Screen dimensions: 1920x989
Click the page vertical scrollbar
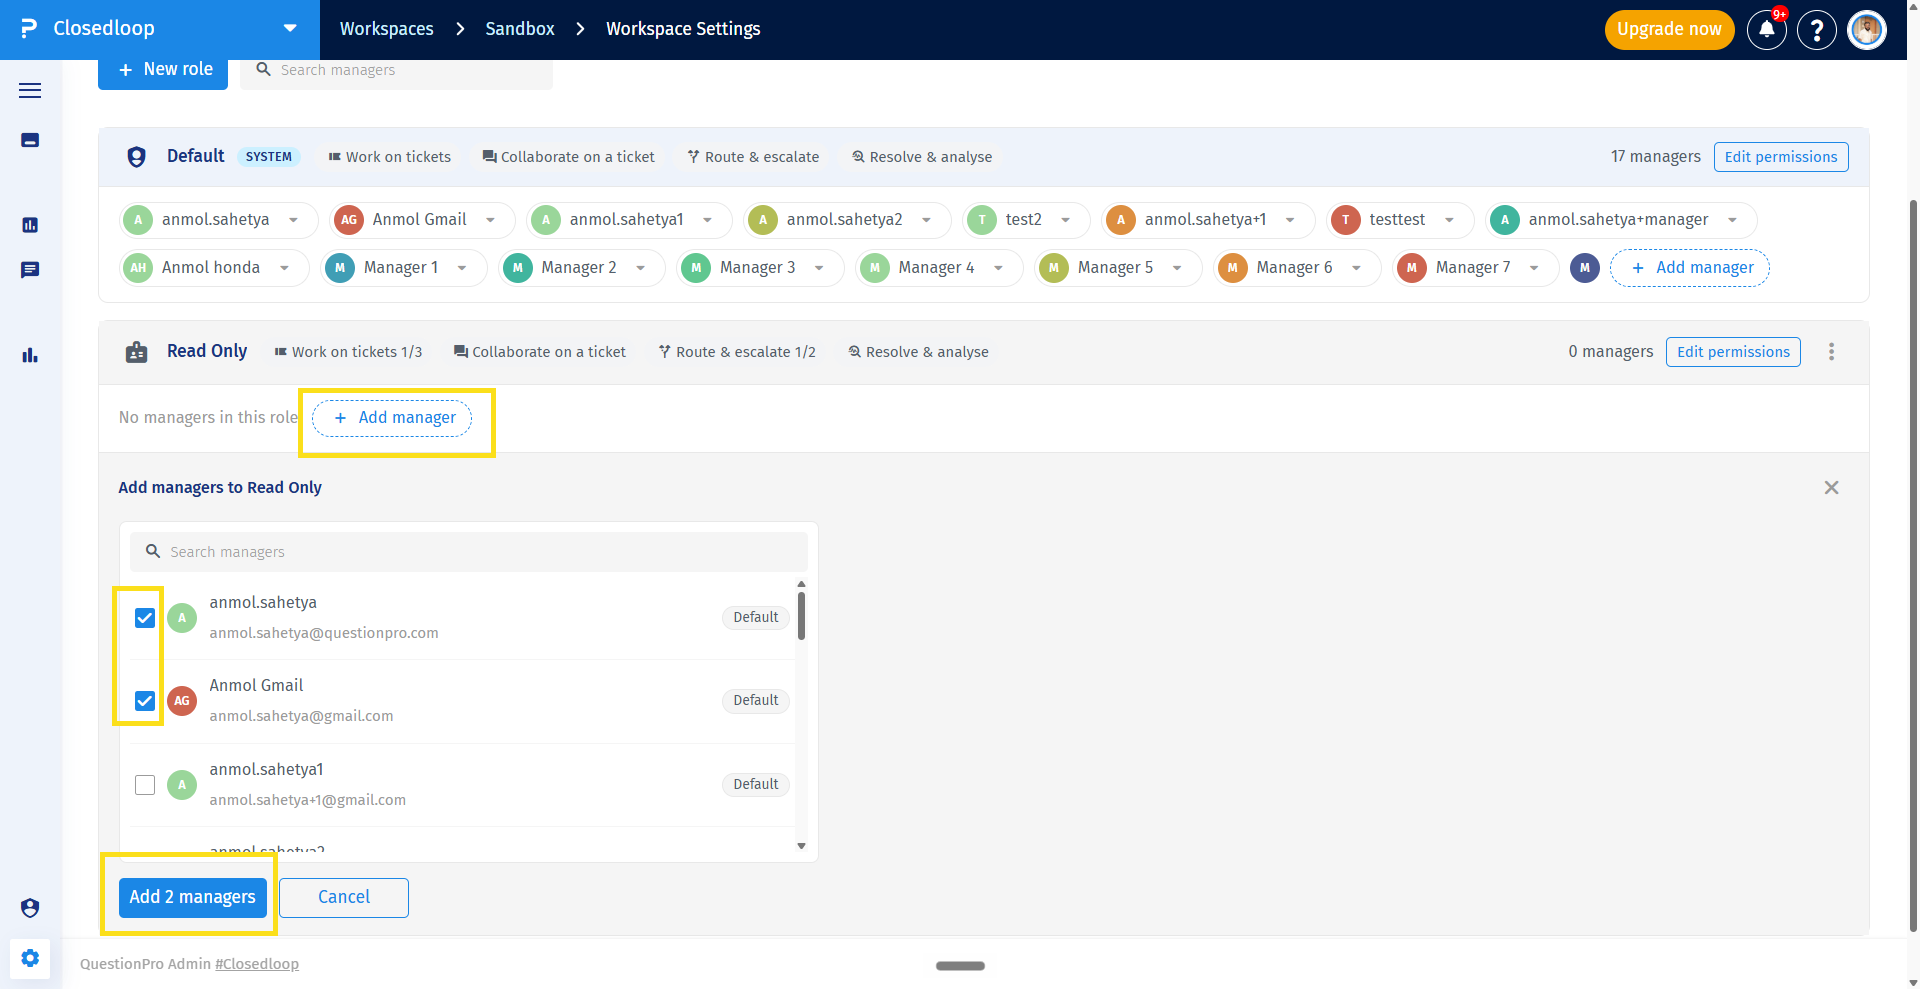tap(1913, 565)
